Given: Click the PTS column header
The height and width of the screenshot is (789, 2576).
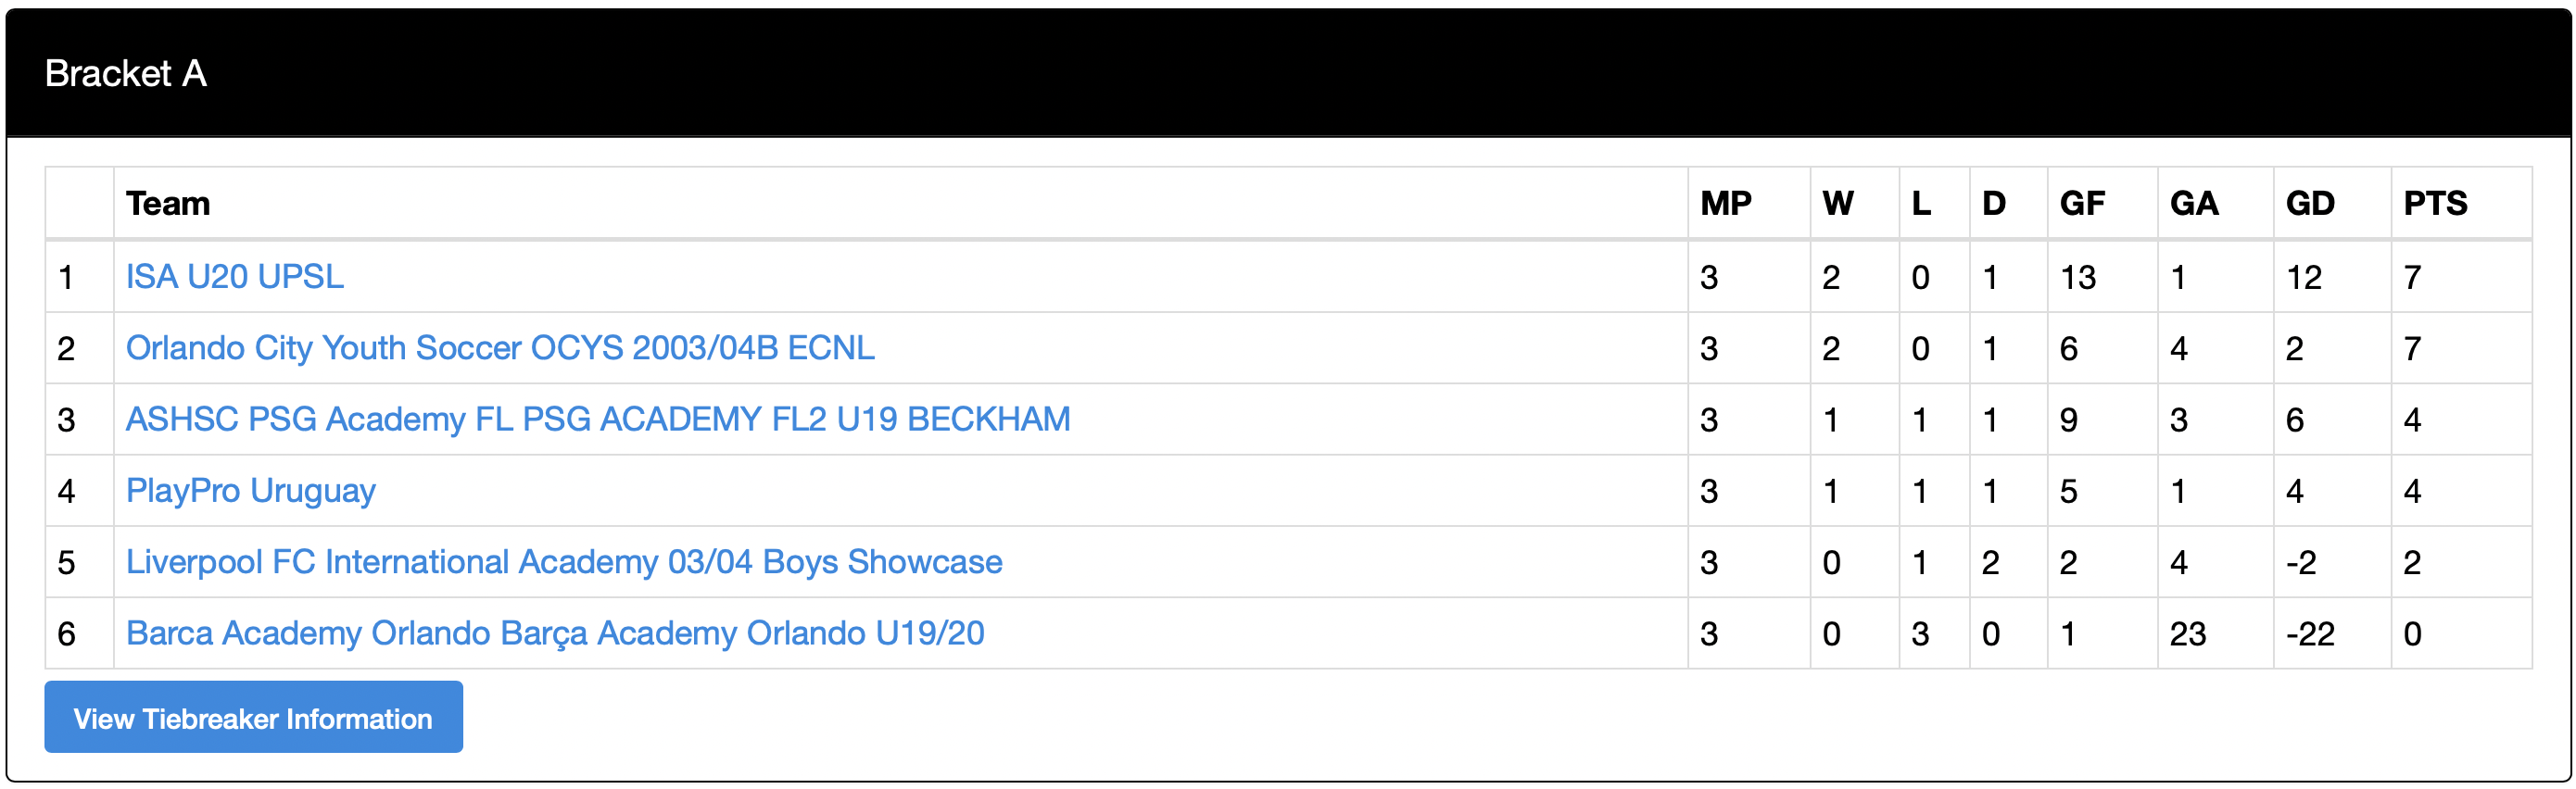Looking at the screenshot, I should click(2435, 203).
